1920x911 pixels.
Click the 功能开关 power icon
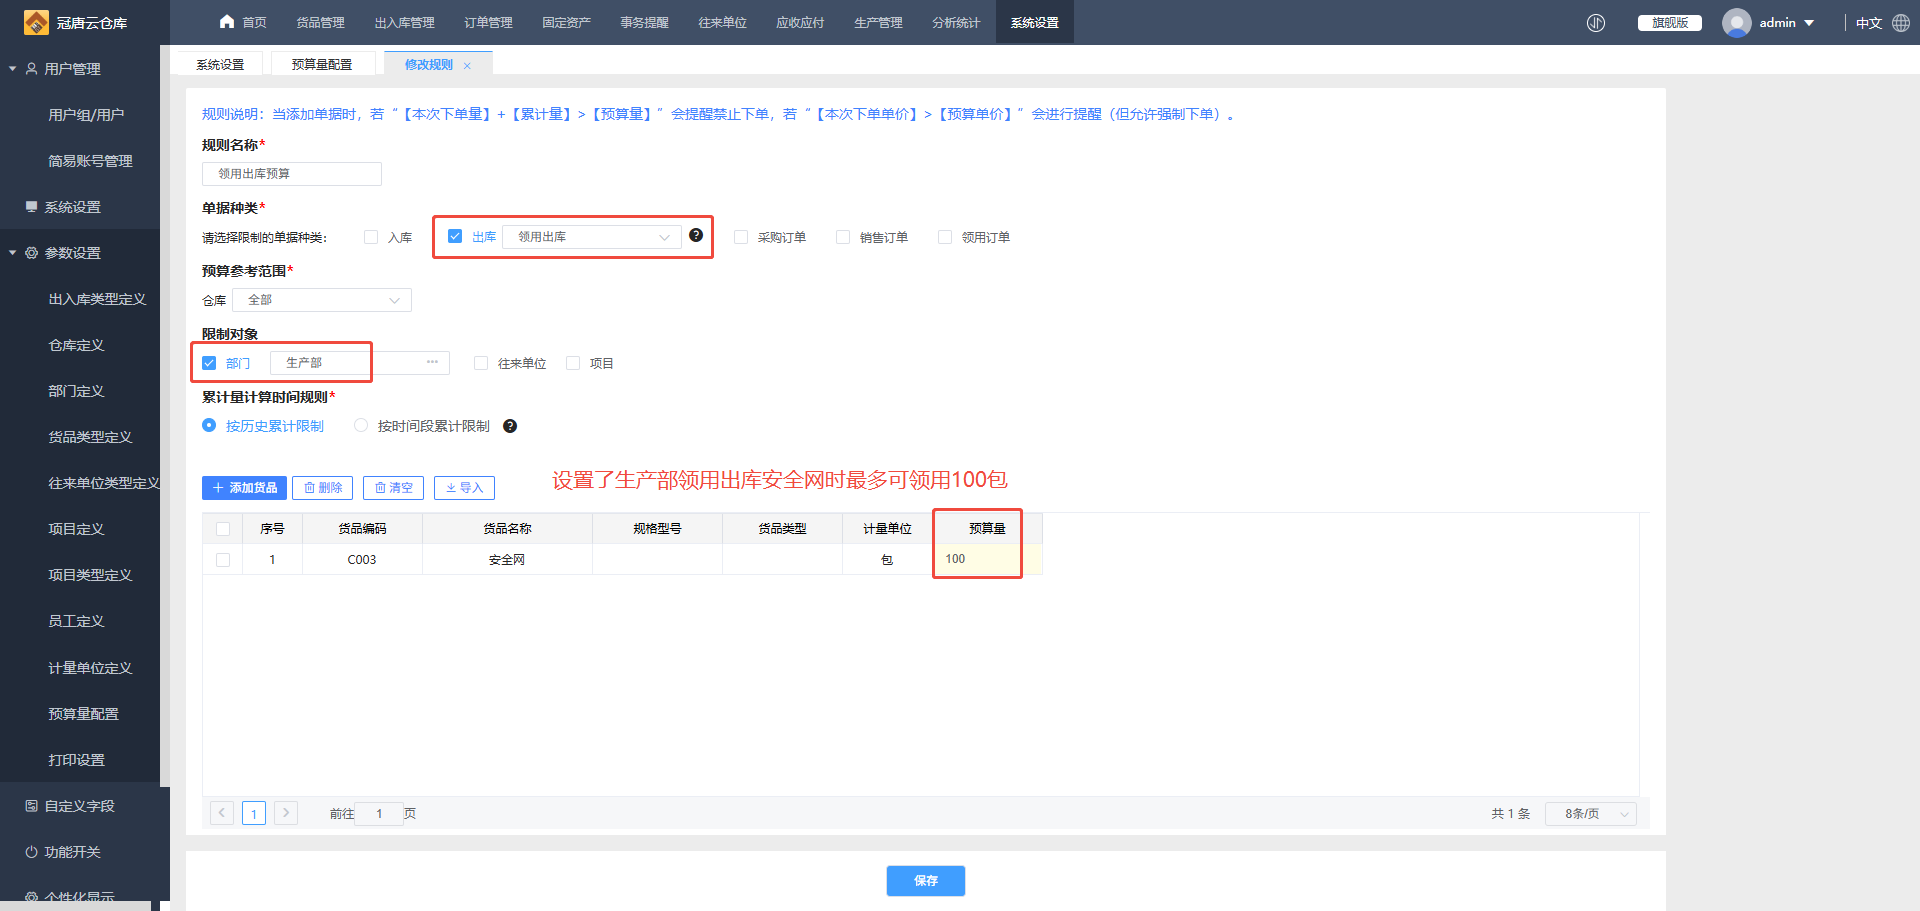32,852
